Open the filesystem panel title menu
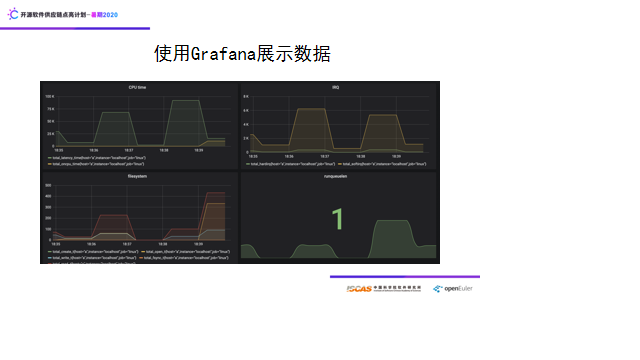The height and width of the screenshot is (360, 640). [x=137, y=176]
